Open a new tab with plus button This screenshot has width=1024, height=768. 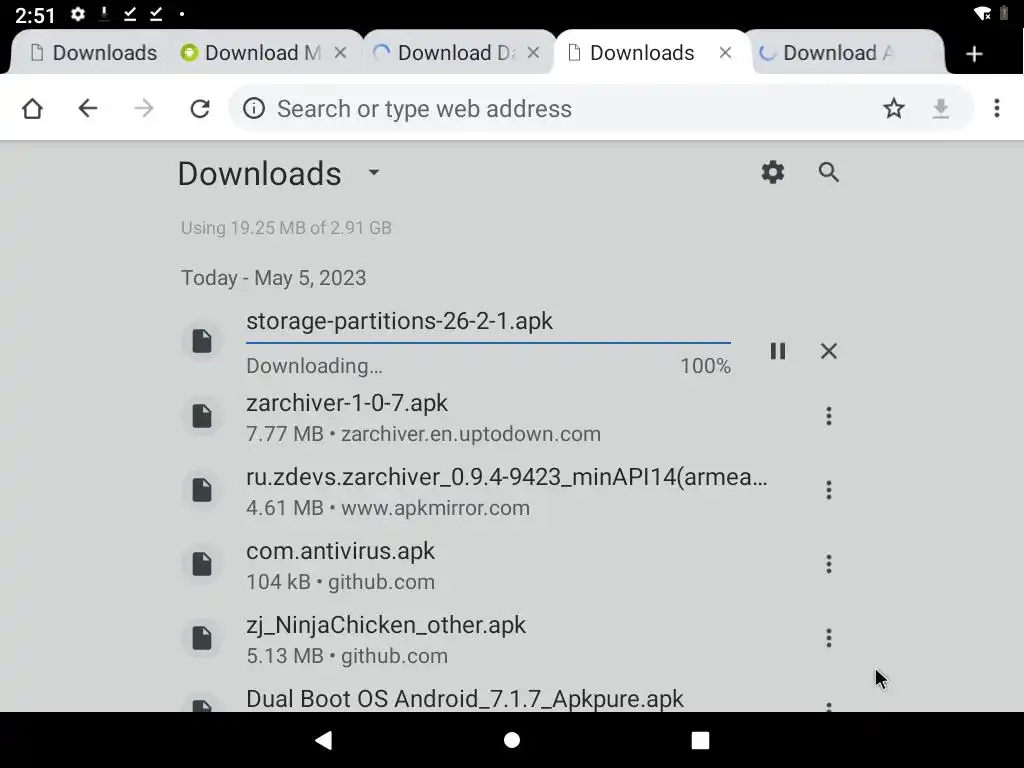[974, 54]
